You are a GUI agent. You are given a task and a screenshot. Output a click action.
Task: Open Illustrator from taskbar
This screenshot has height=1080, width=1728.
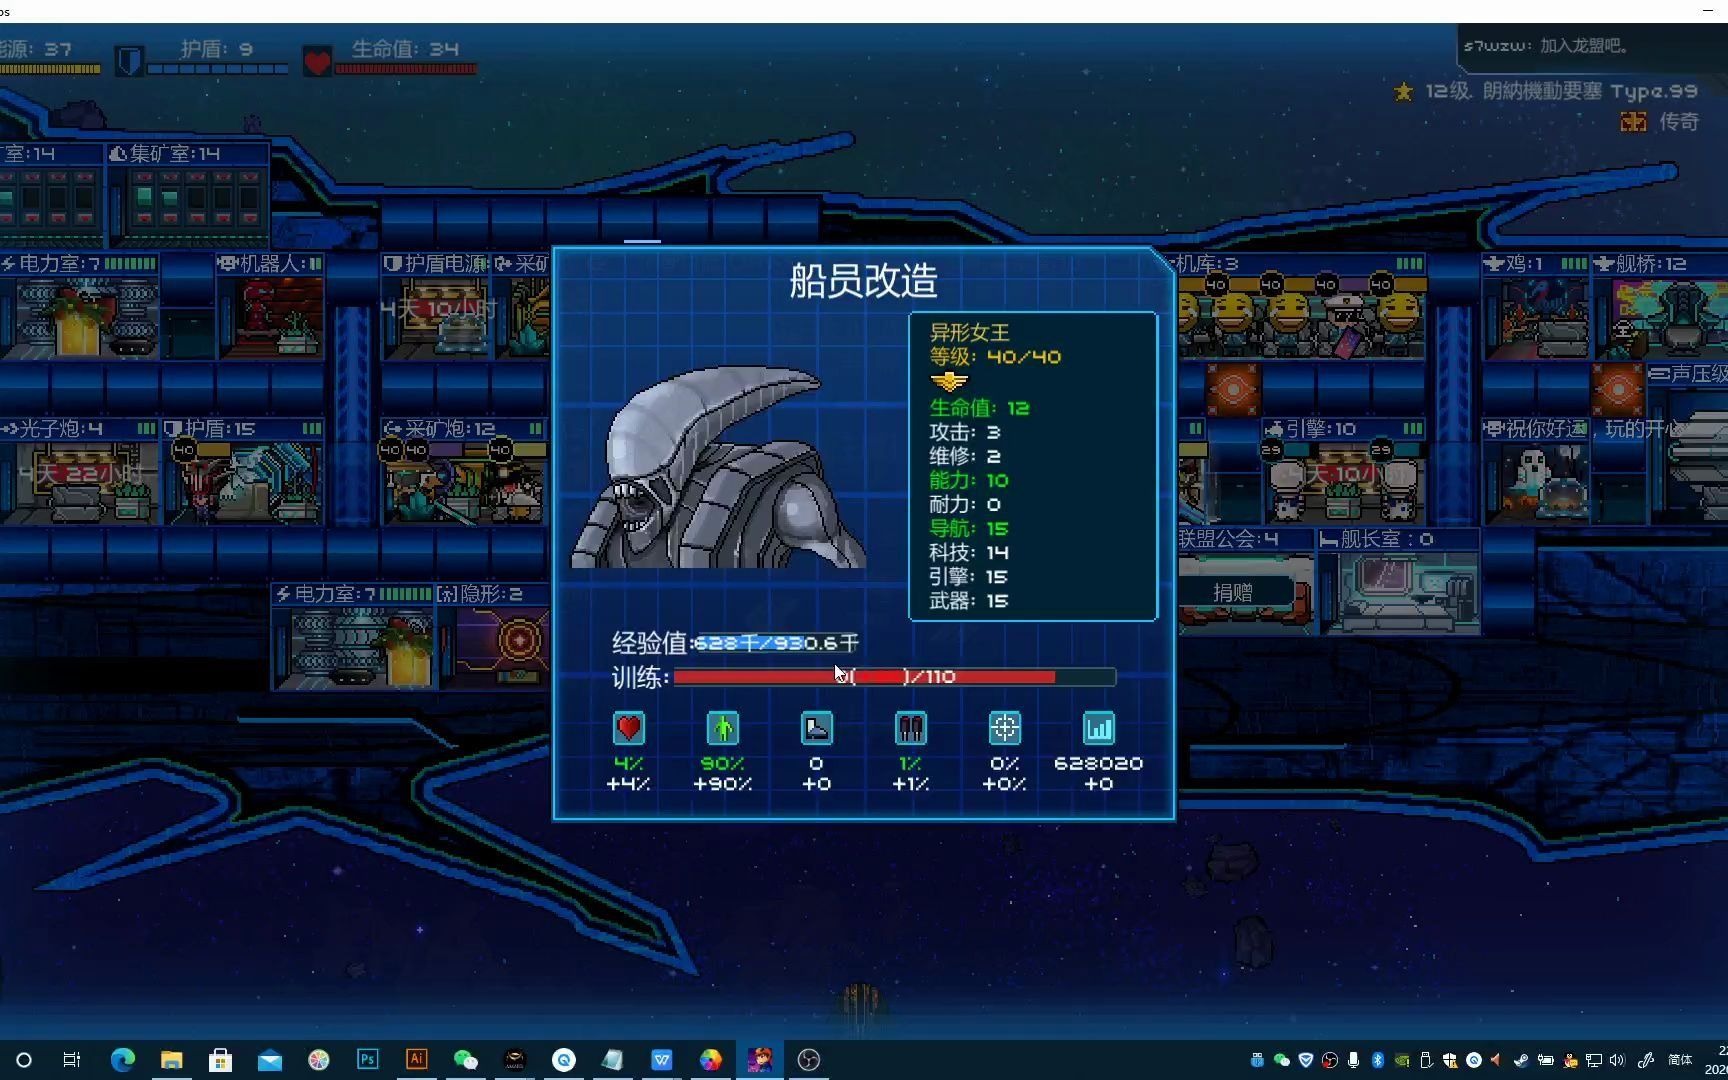click(x=417, y=1059)
